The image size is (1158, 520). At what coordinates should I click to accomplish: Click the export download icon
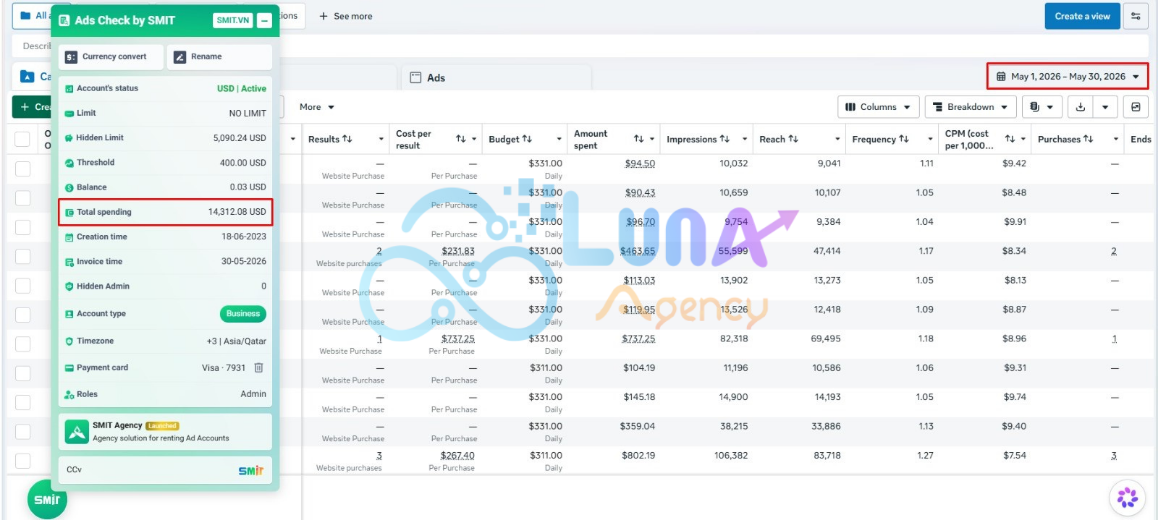(1080, 107)
